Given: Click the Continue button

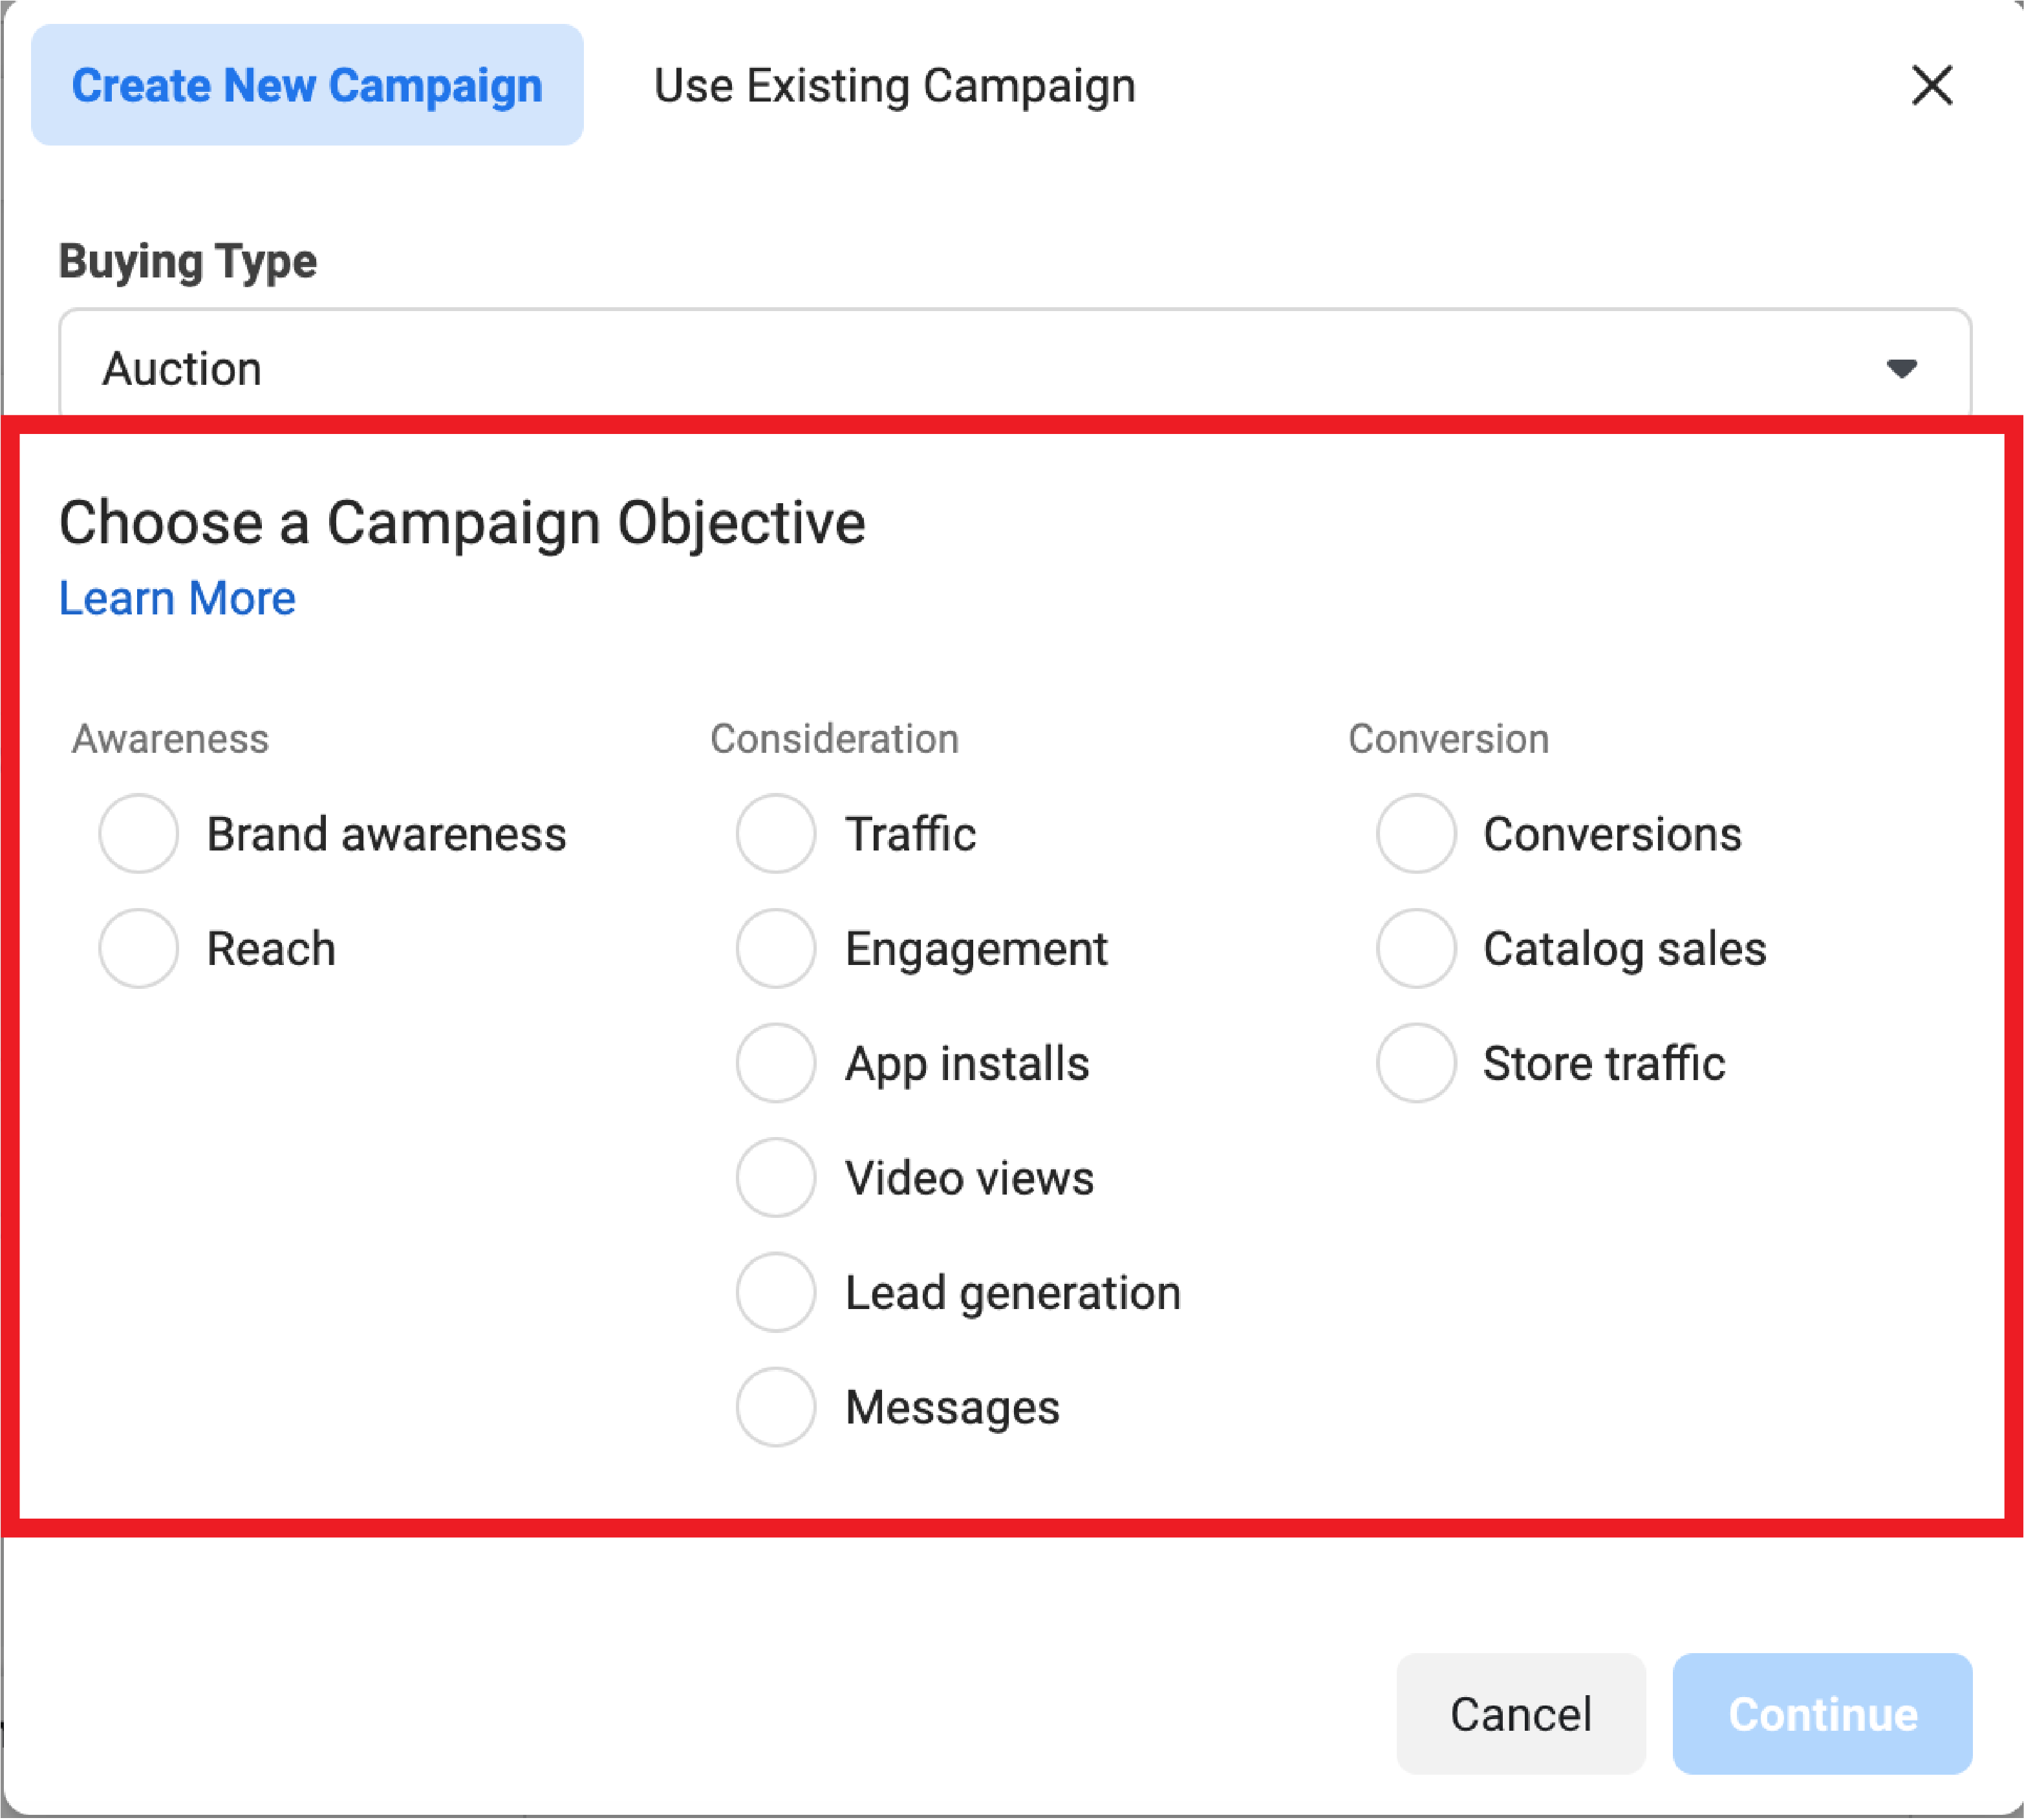Looking at the screenshot, I should (x=1822, y=1714).
